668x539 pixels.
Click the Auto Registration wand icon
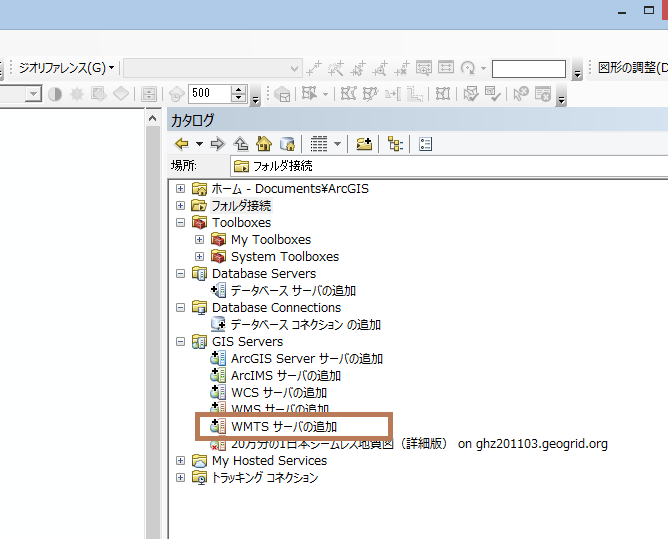pyautogui.click(x=336, y=68)
